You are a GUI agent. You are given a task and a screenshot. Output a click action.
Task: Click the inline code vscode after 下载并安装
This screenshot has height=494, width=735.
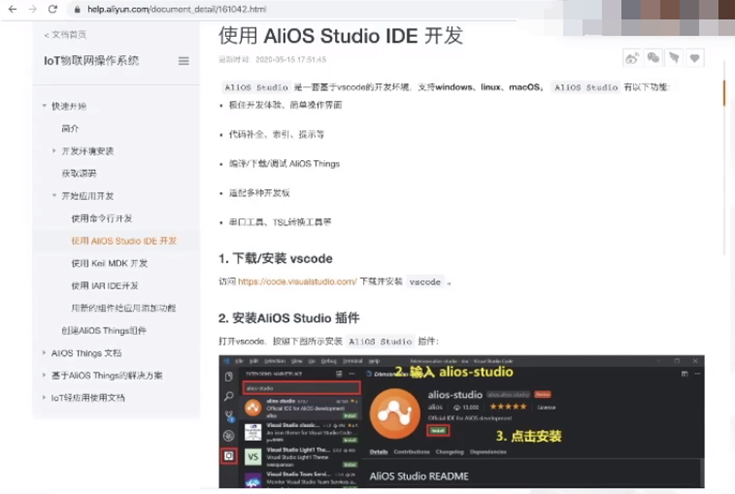[x=425, y=282]
